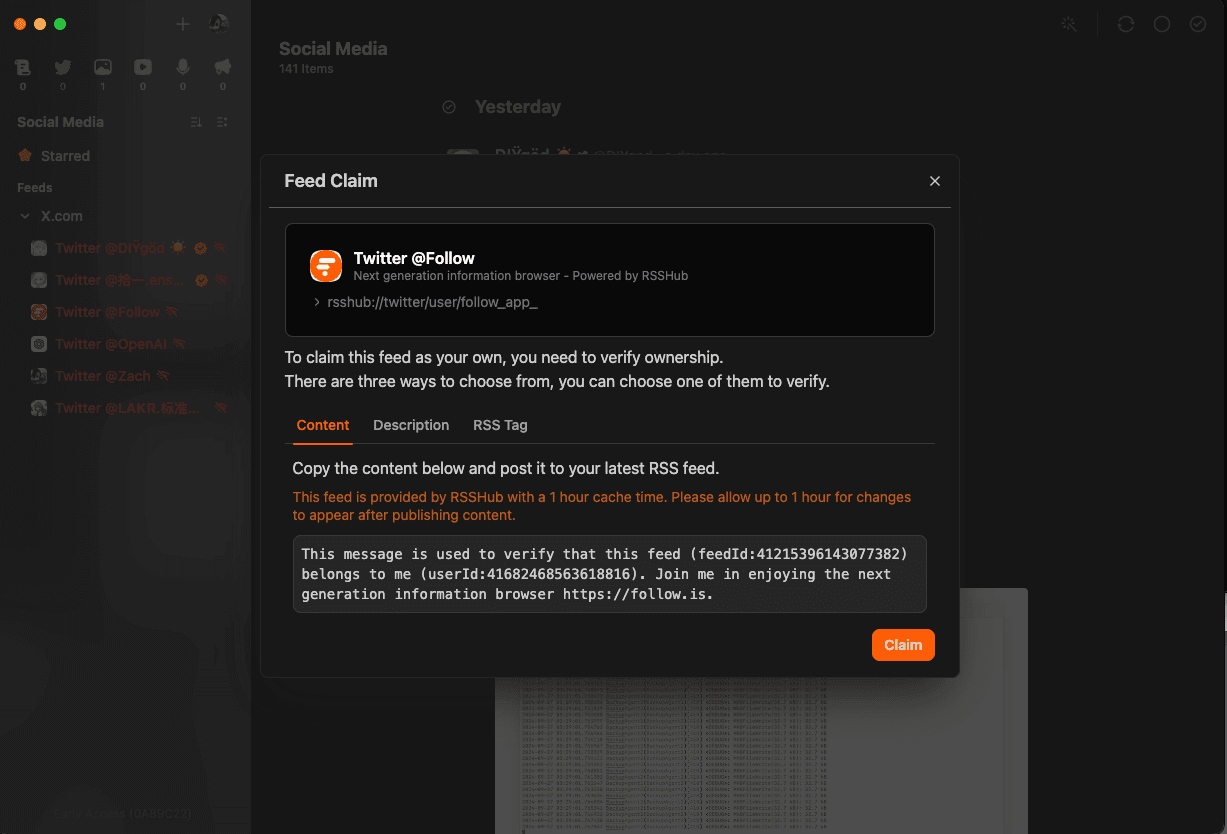
Task: Click the Claim button
Action: [903, 645]
